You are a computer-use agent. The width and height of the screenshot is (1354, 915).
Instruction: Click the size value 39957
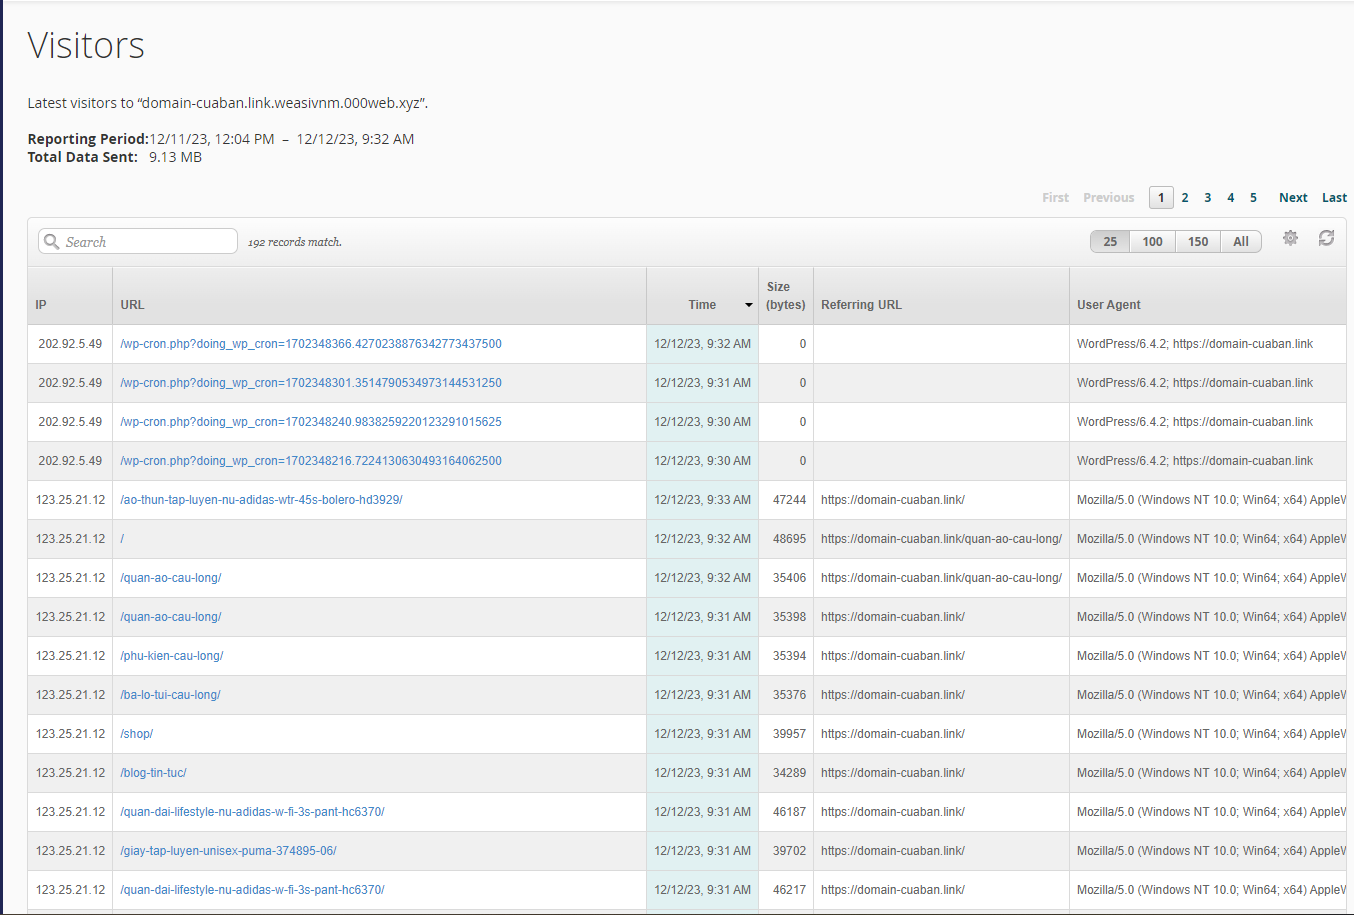point(789,734)
